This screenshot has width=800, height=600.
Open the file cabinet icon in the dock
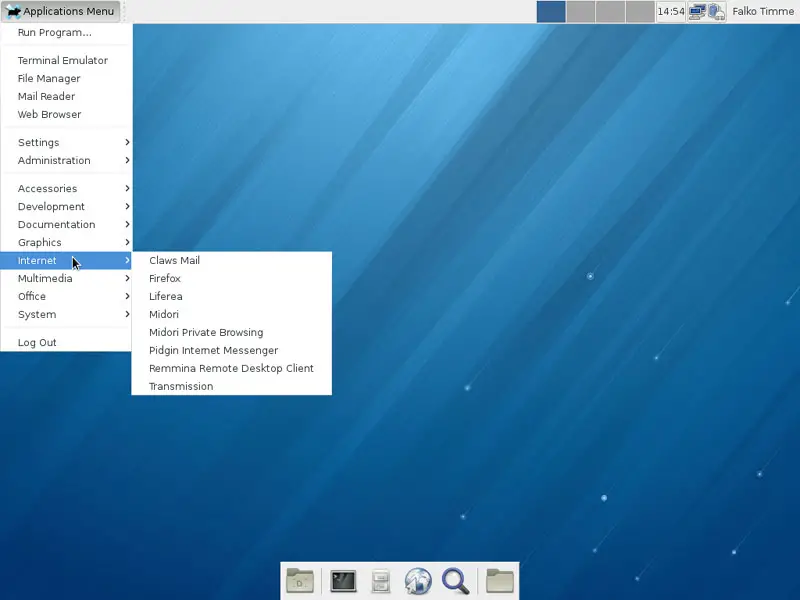pos(380,581)
